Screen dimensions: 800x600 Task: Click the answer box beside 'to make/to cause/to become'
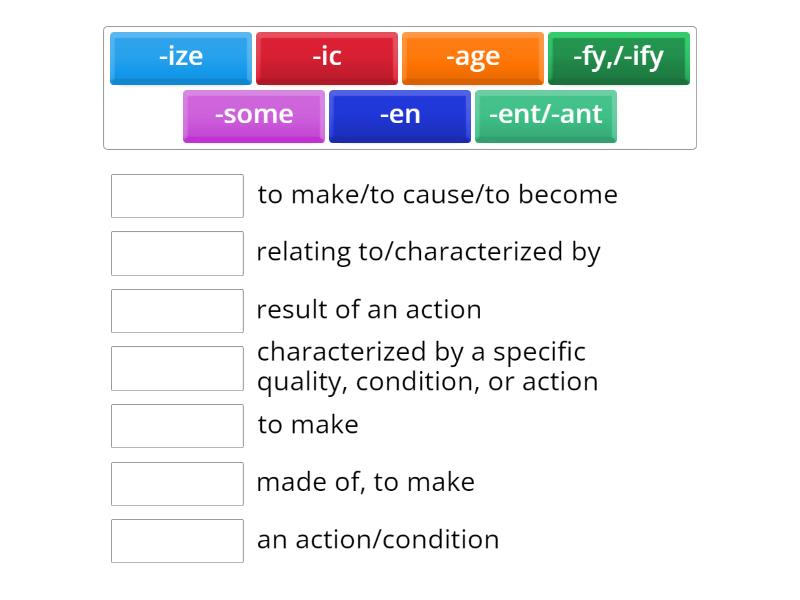[x=177, y=195]
